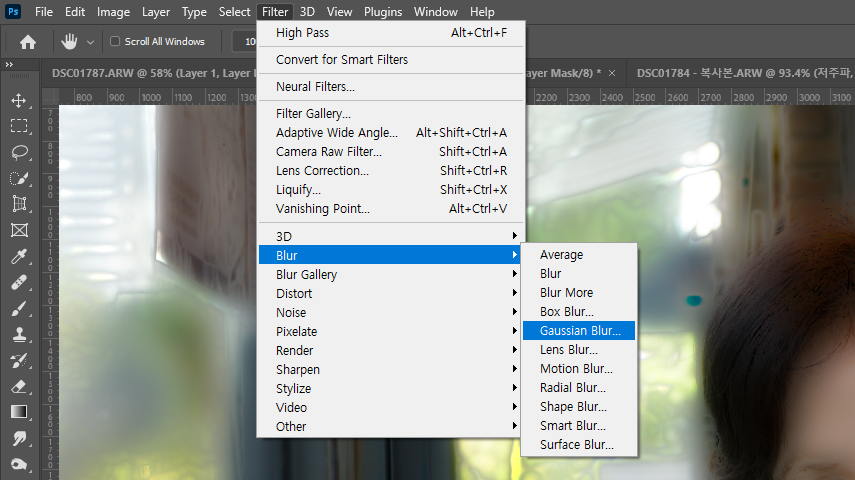Open Filter Gallery
The image size is (855, 480).
click(x=391, y=113)
